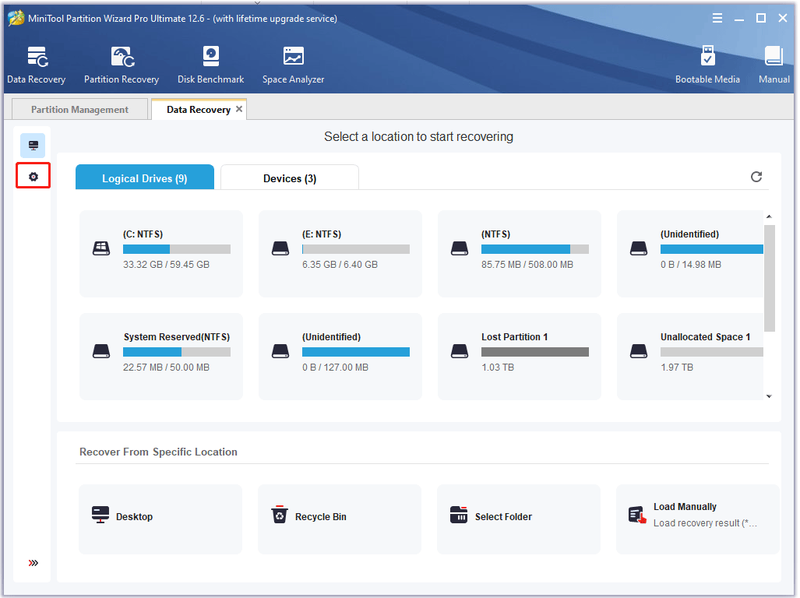Image resolution: width=800 pixels, height=598 pixels.
Task: Switch to the Devices (3) tab
Action: tap(290, 178)
